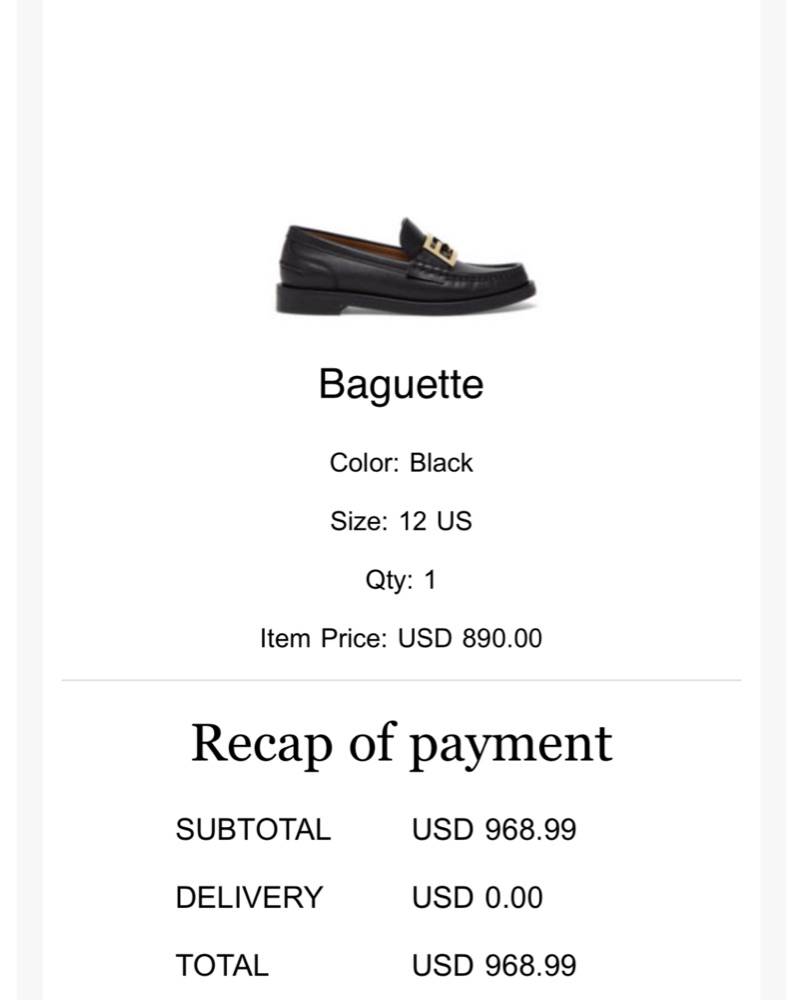Click the Recap of payment heading
This screenshot has height=1000, width=801.
(401, 744)
